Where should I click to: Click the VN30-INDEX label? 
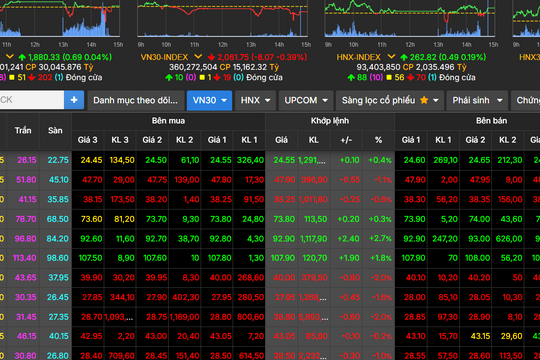tap(164, 57)
